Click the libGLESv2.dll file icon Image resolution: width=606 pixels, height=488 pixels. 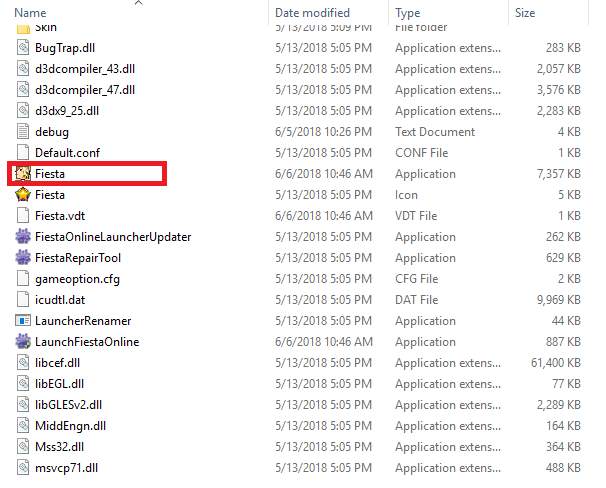point(23,405)
